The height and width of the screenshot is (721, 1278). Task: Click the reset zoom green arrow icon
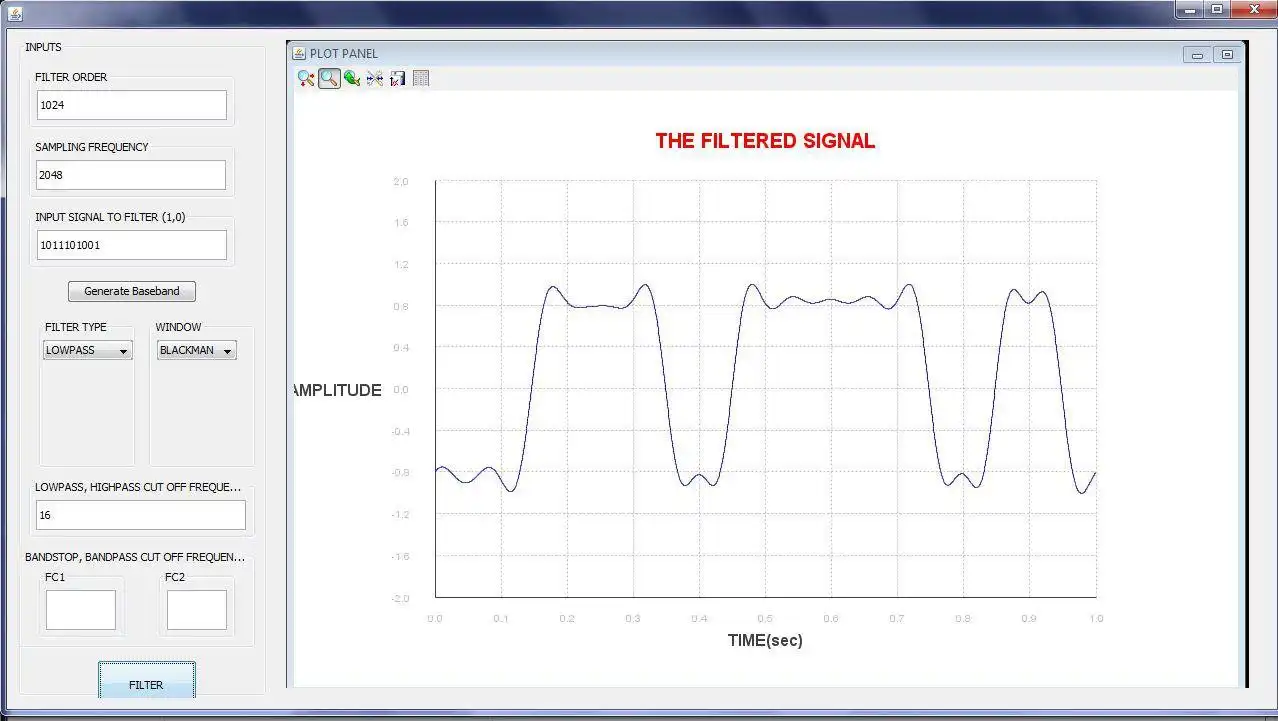click(352, 78)
